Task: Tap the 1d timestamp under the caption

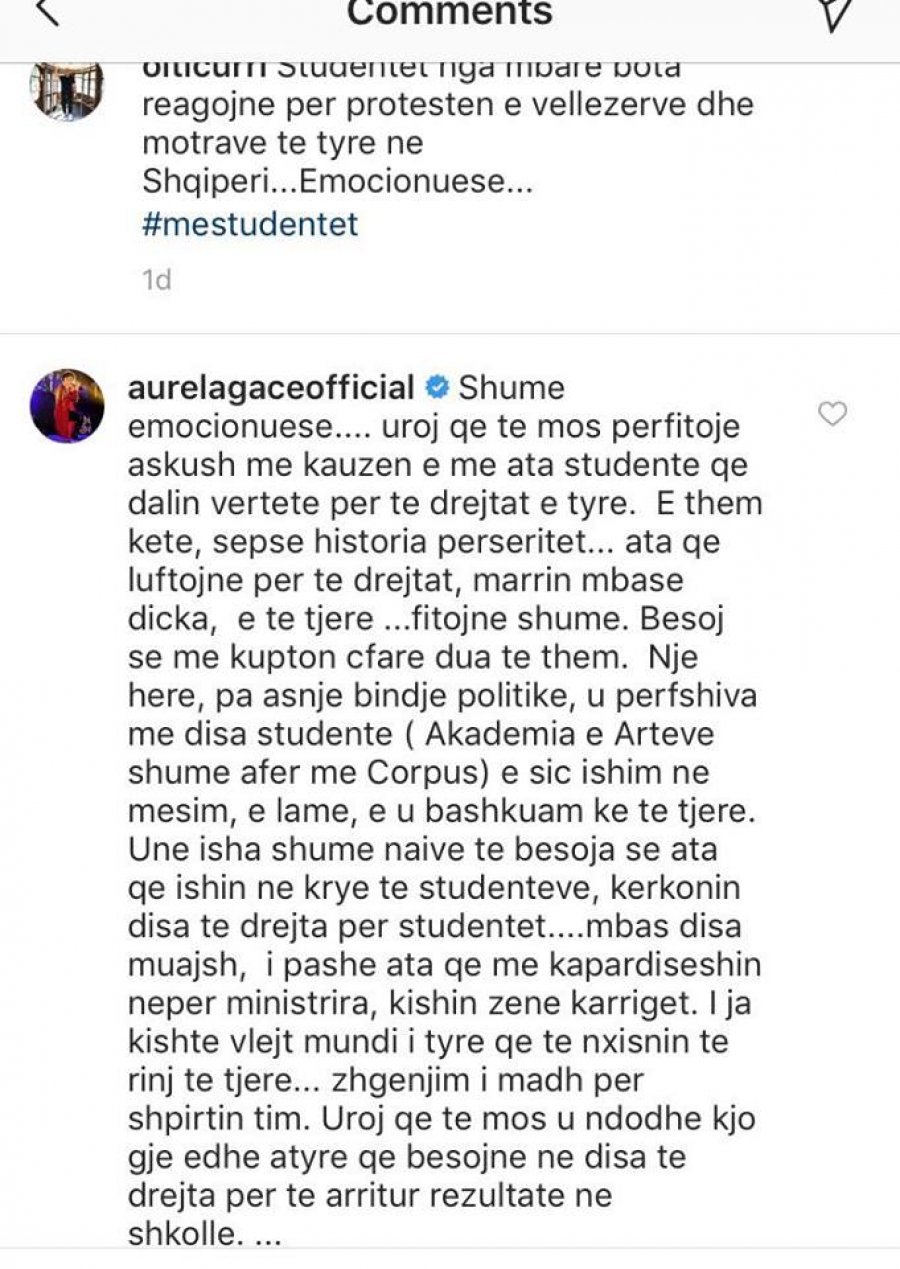Action: [156, 279]
